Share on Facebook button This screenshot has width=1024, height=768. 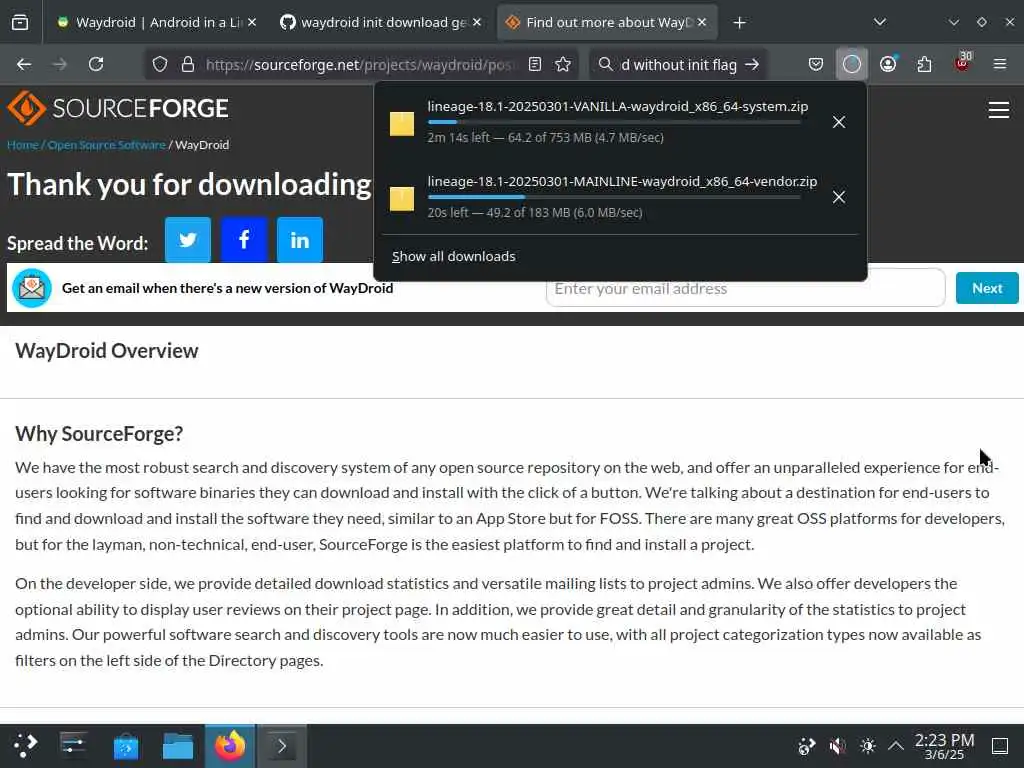coord(244,240)
